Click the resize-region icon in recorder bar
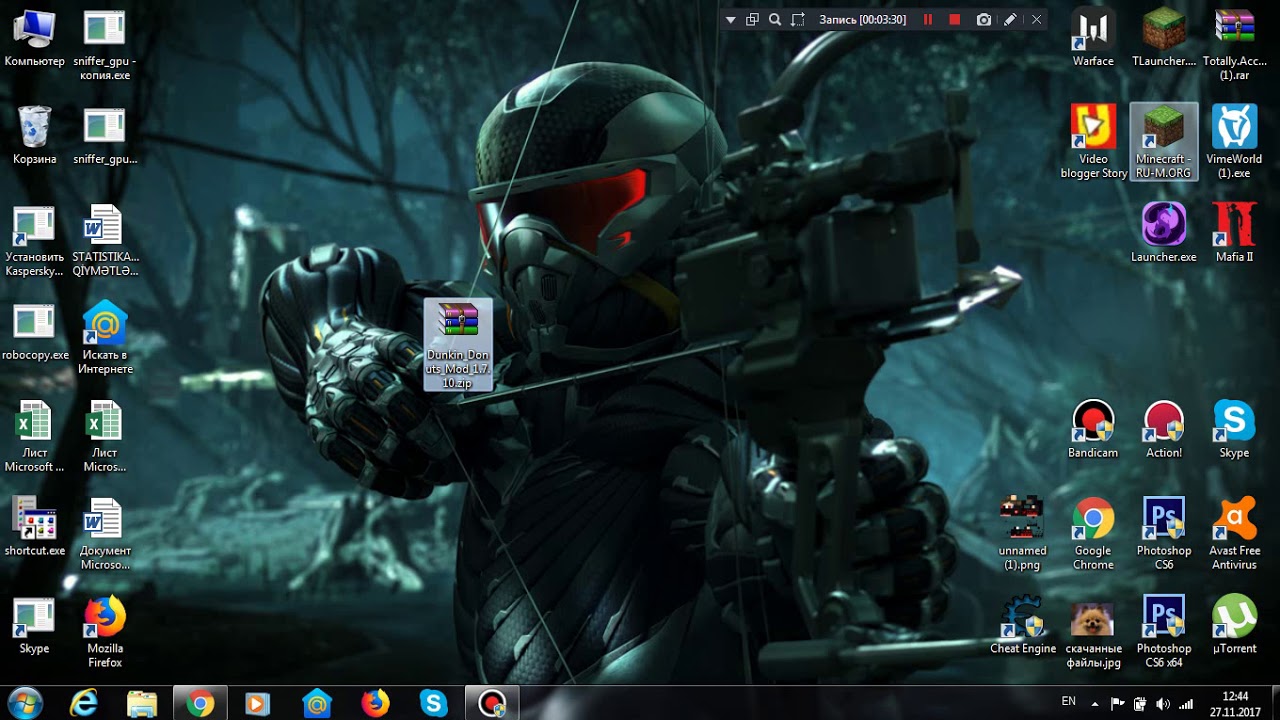 click(798, 19)
